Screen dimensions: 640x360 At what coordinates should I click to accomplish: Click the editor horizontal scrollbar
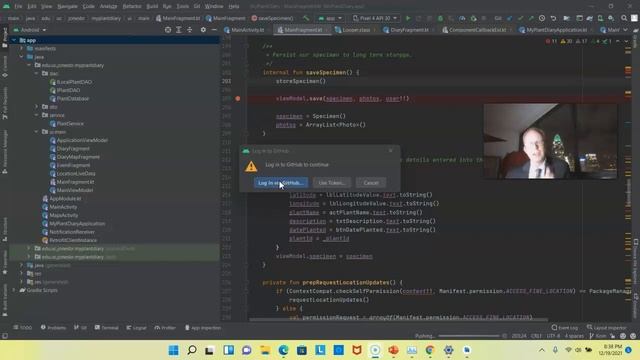click(398, 319)
